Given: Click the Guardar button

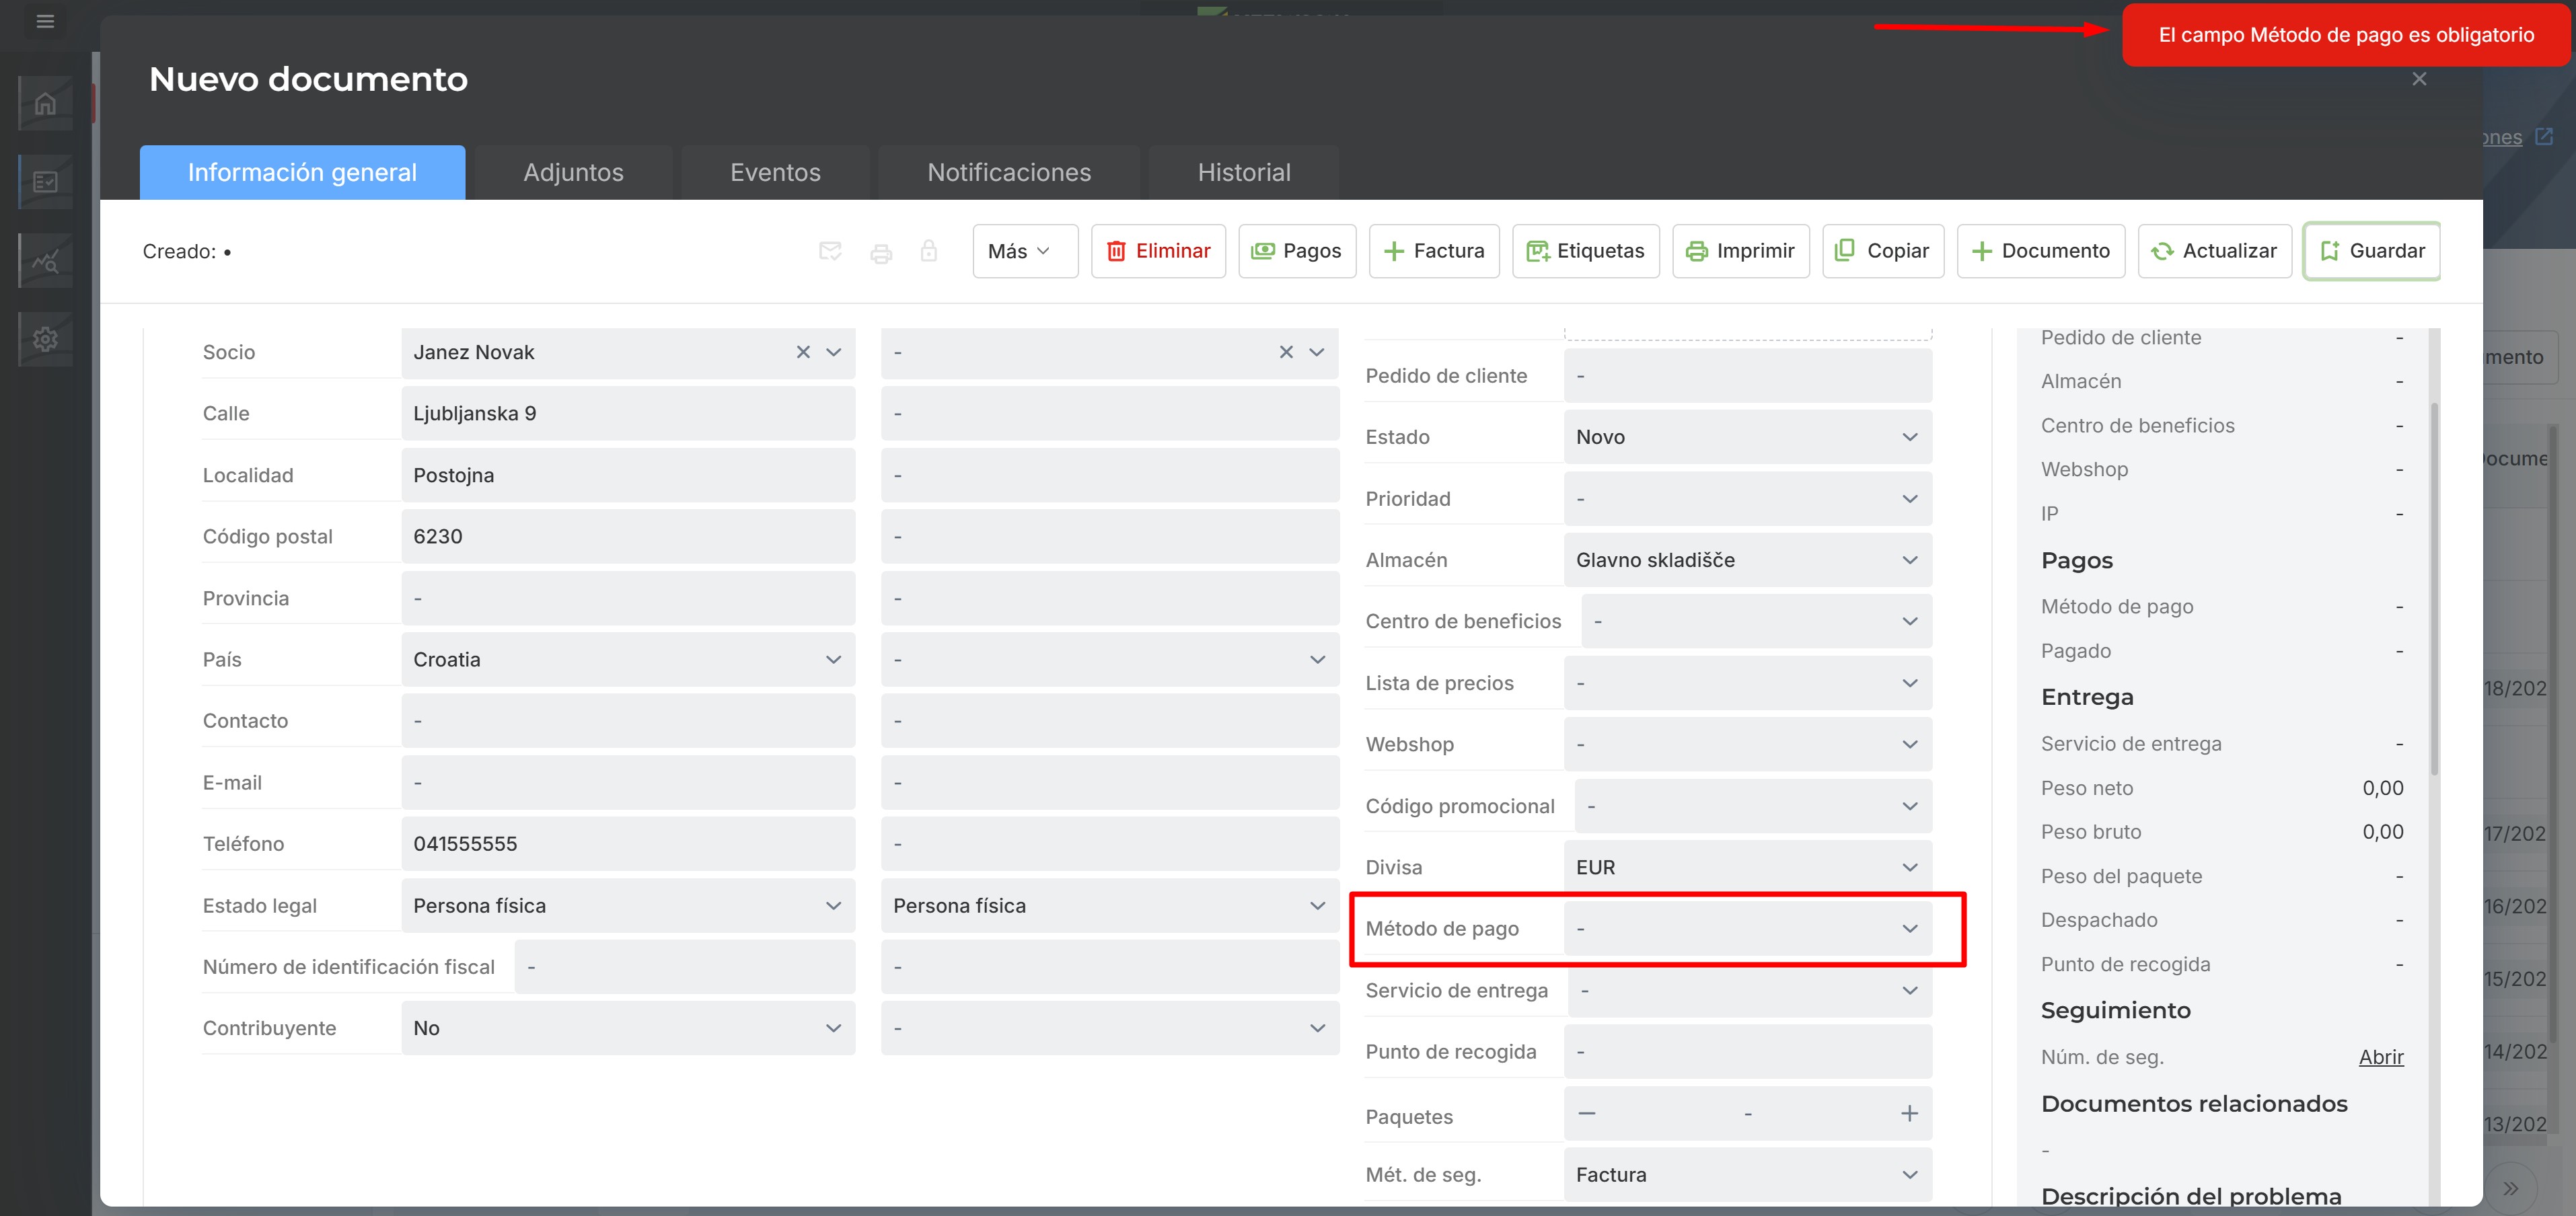Looking at the screenshot, I should pyautogui.click(x=2372, y=251).
